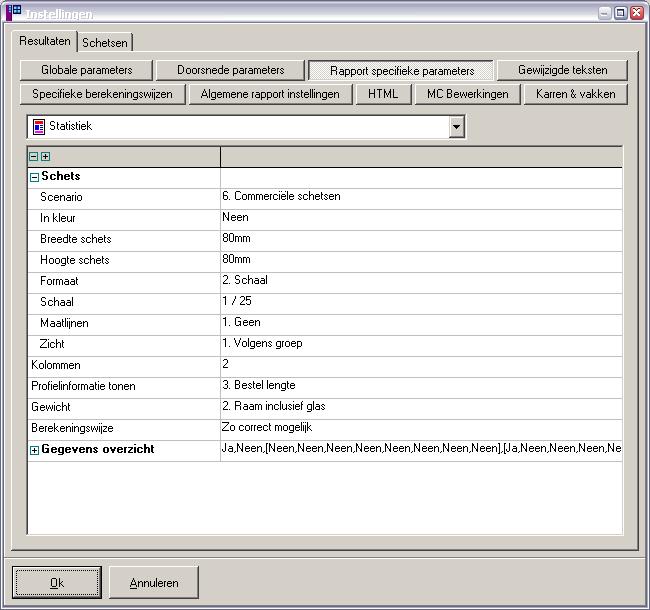Open MC Bewerkingen settings
This screenshot has width=650, height=610.
pyautogui.click(x=468, y=94)
